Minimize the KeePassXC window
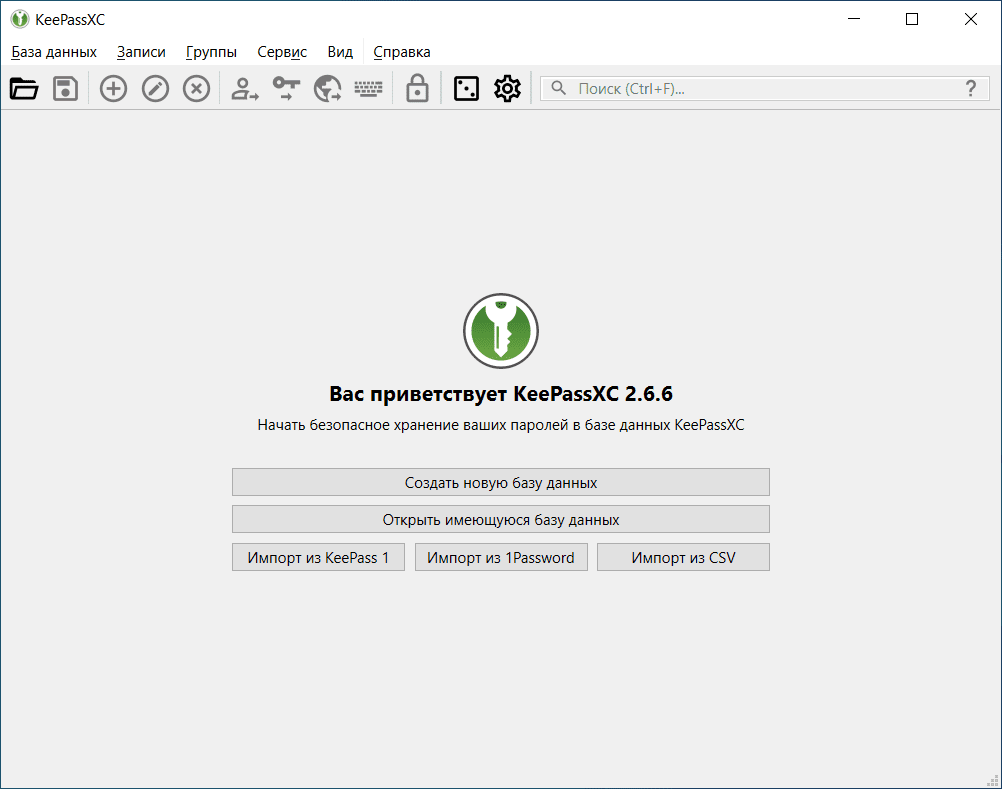1002x789 pixels. click(x=854, y=19)
